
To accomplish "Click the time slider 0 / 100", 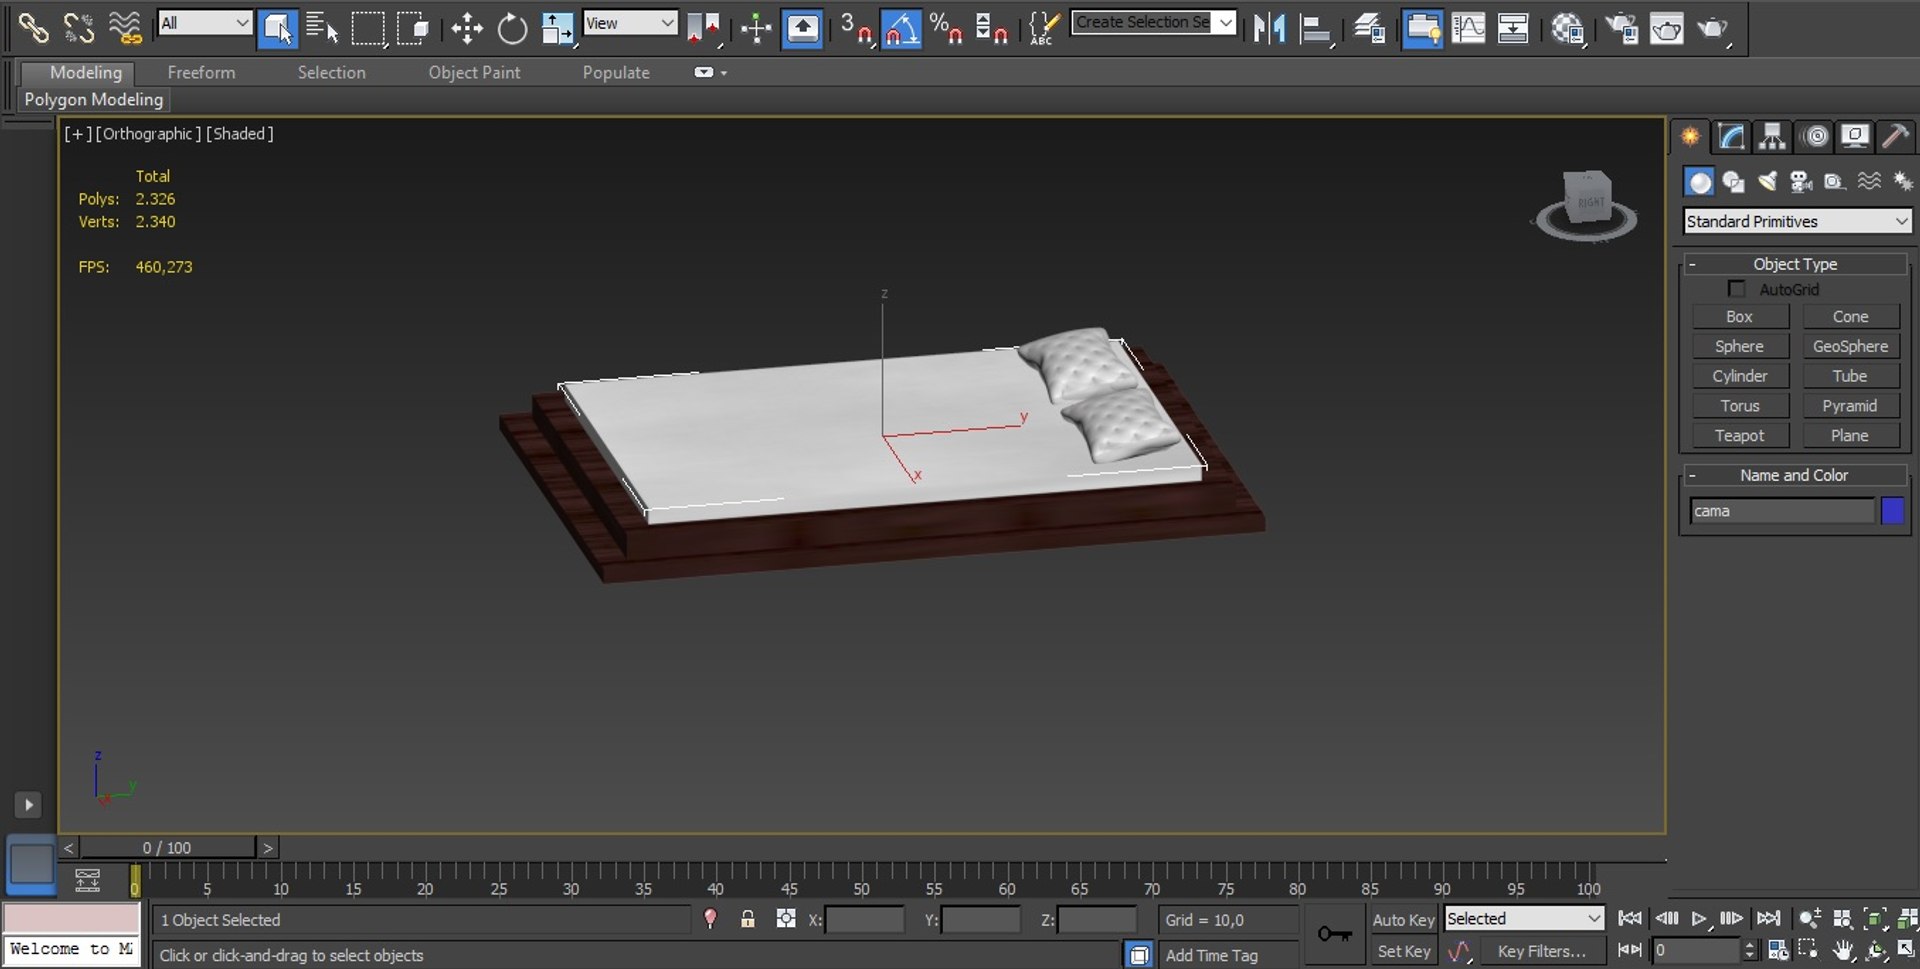I will [167, 848].
